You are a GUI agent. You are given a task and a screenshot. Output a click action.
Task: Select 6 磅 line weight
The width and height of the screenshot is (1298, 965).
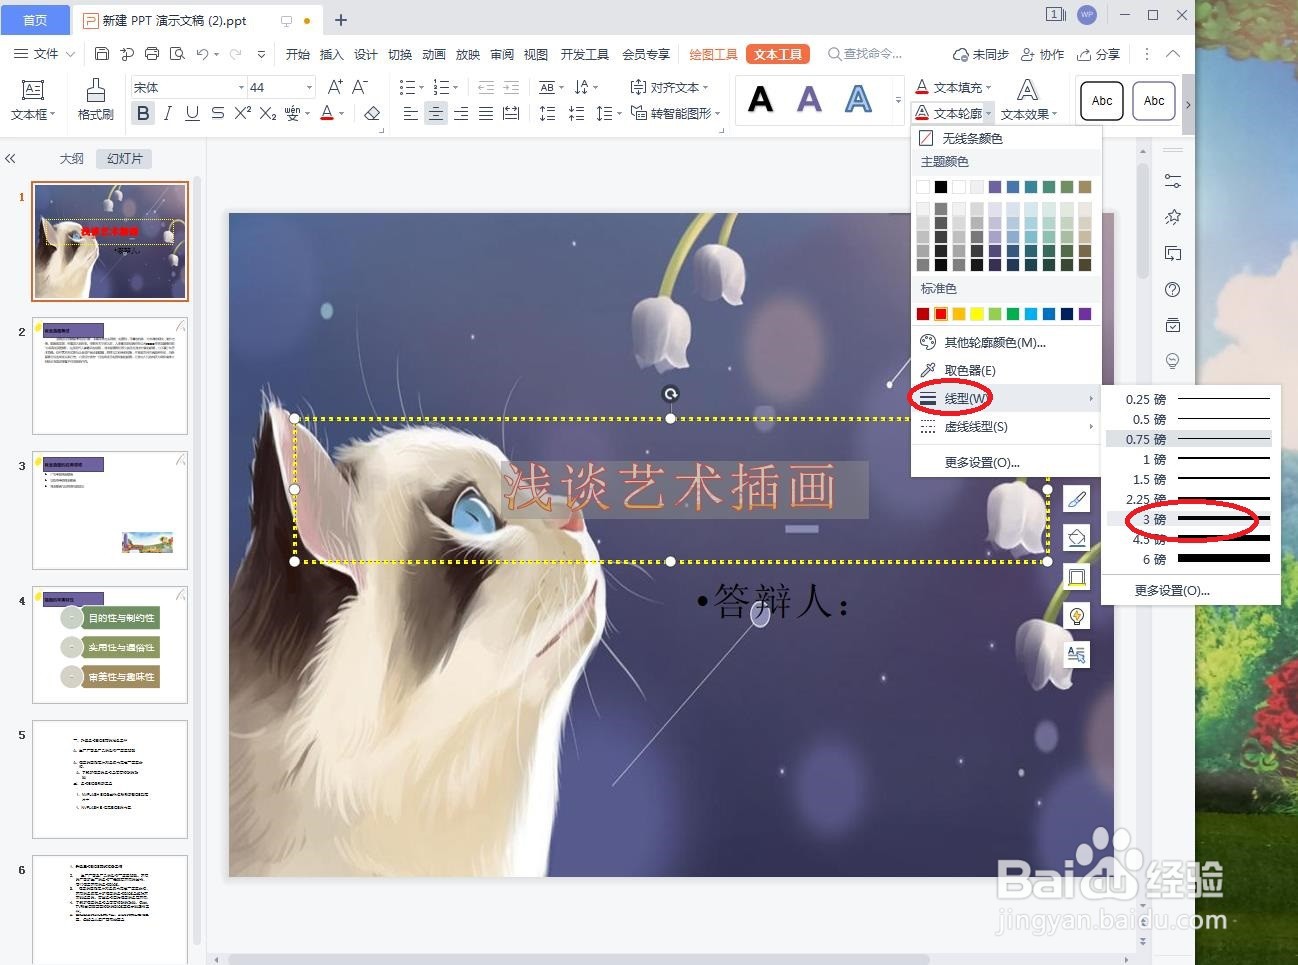tap(1190, 559)
